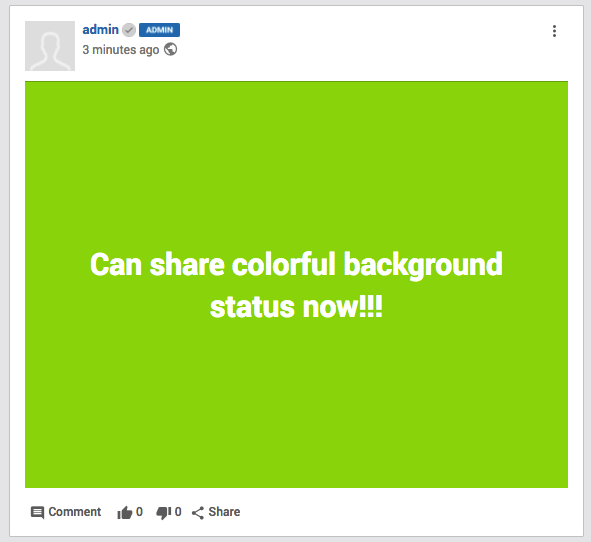
Task: Like the post with the thumbs-up icon
Action: click(124, 513)
